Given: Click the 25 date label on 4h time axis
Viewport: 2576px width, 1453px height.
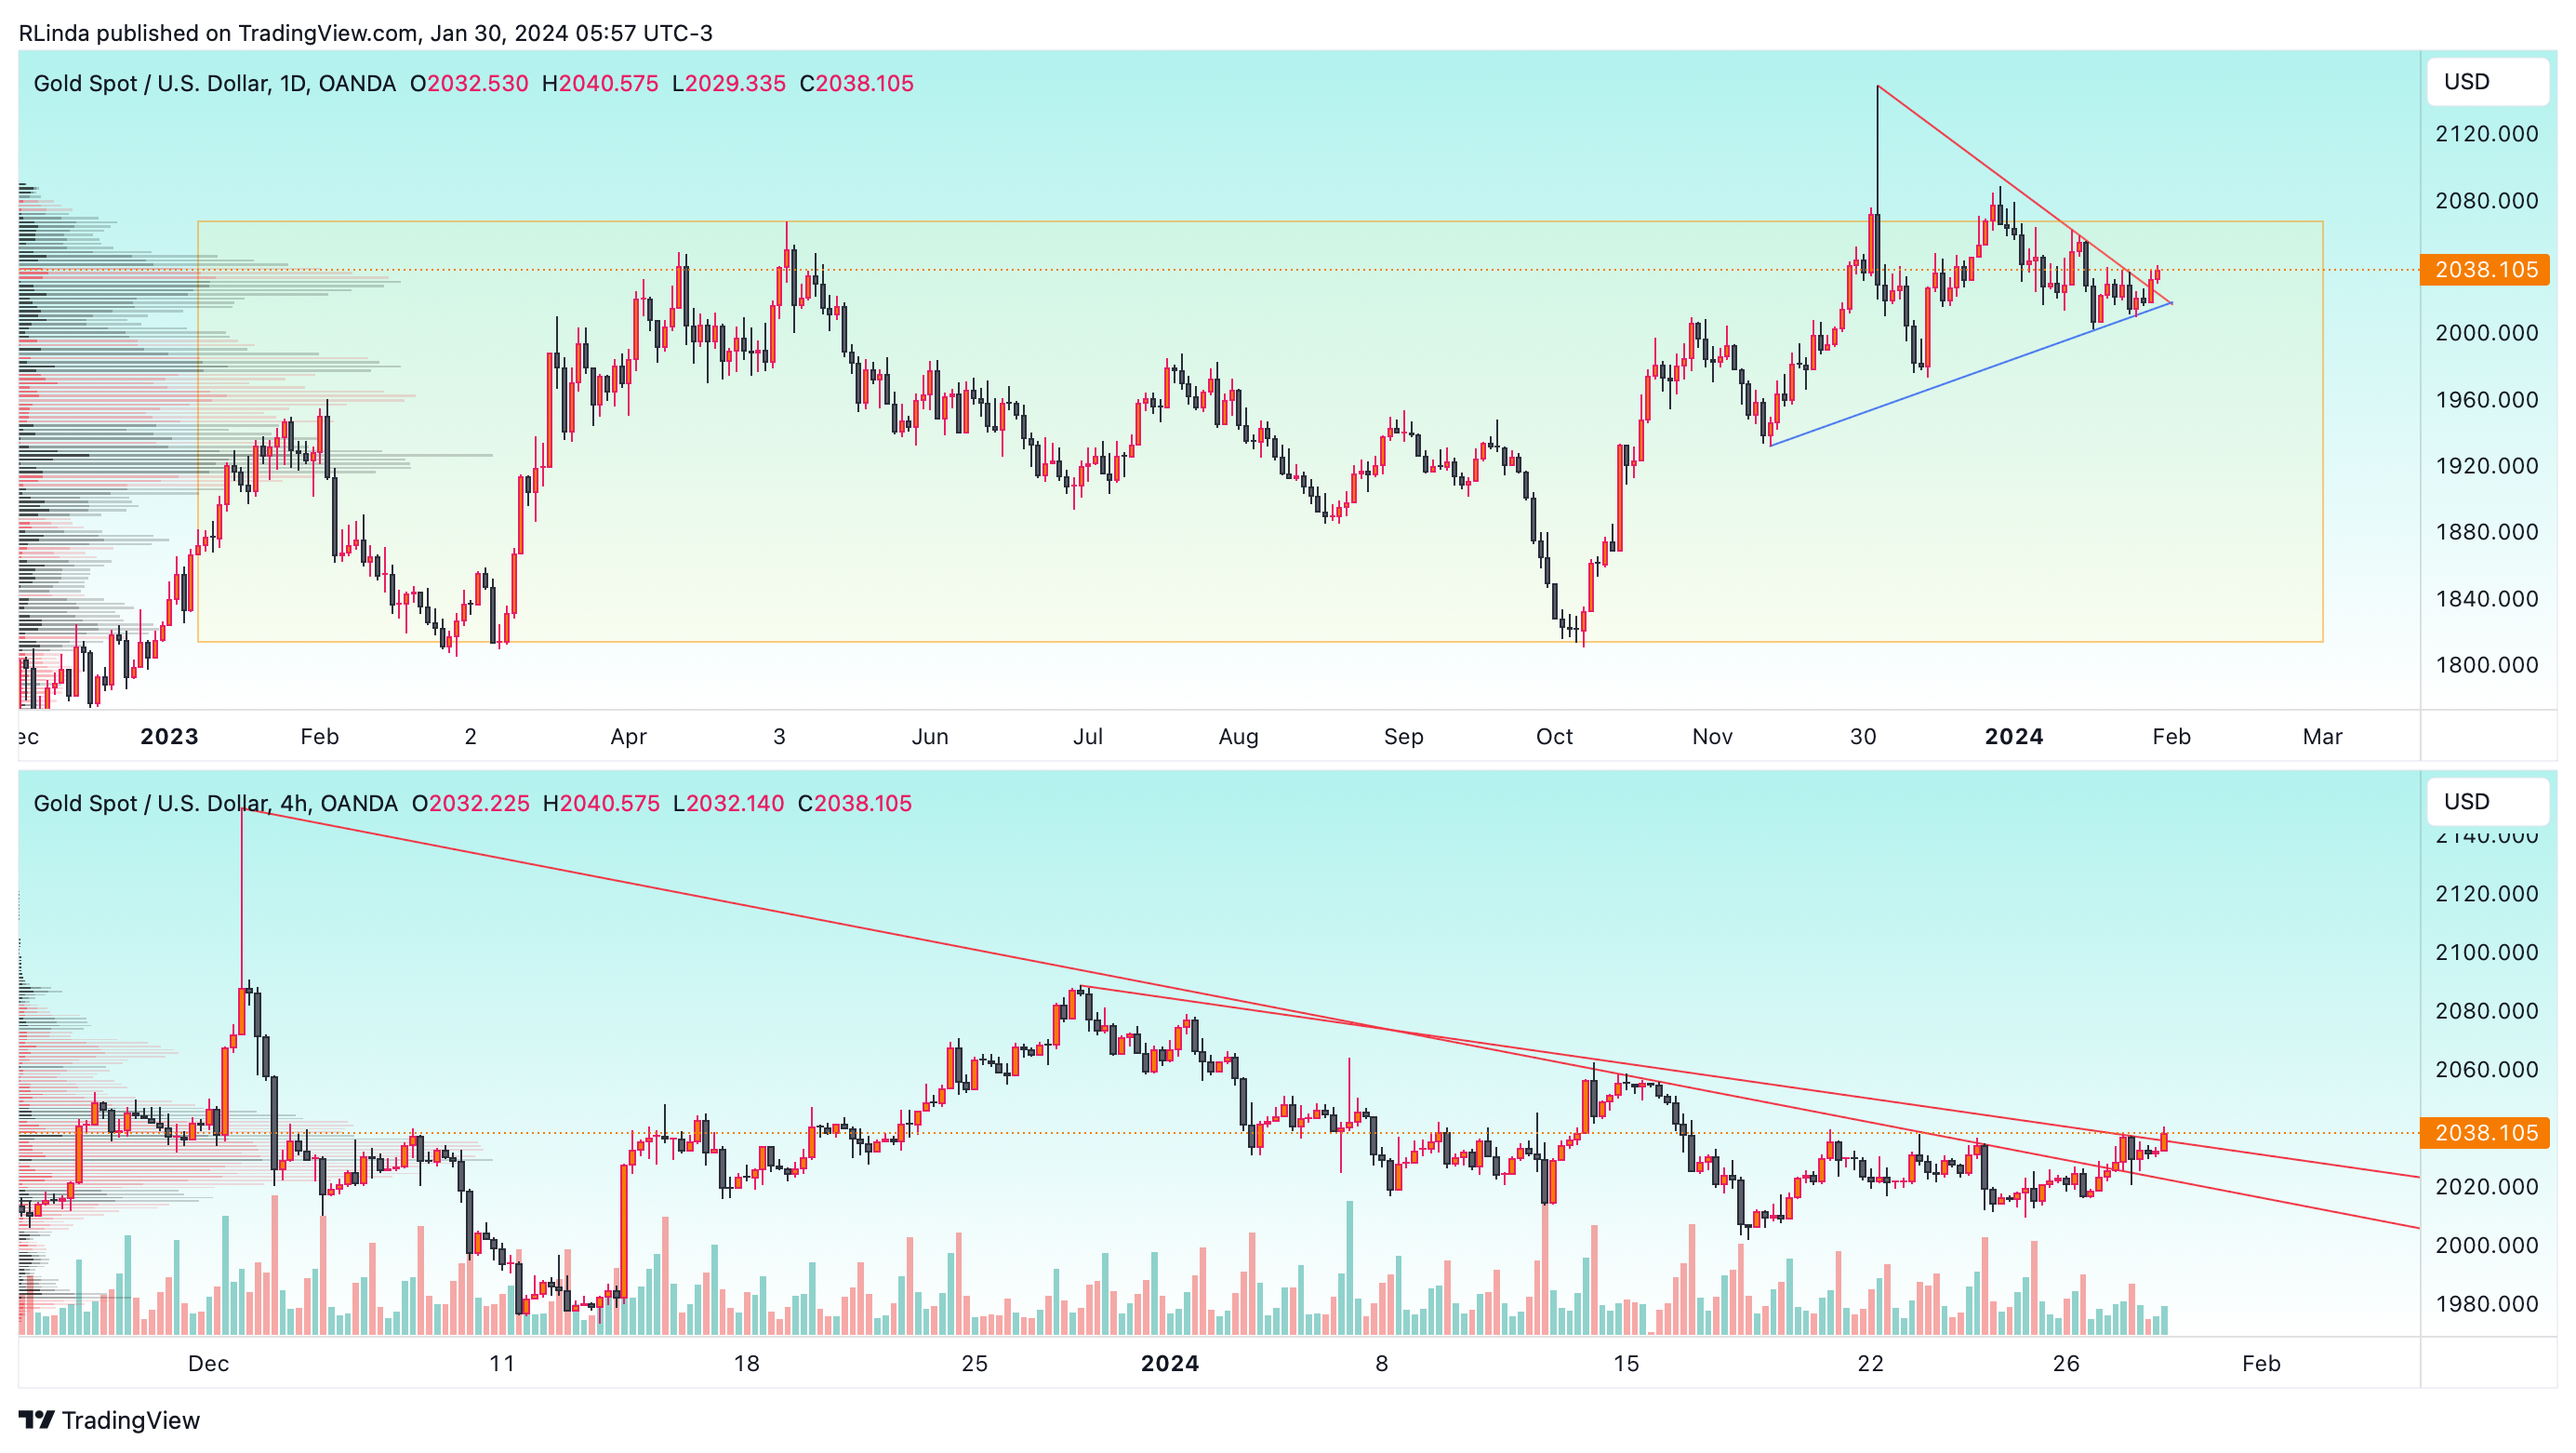Looking at the screenshot, I should 974,1364.
